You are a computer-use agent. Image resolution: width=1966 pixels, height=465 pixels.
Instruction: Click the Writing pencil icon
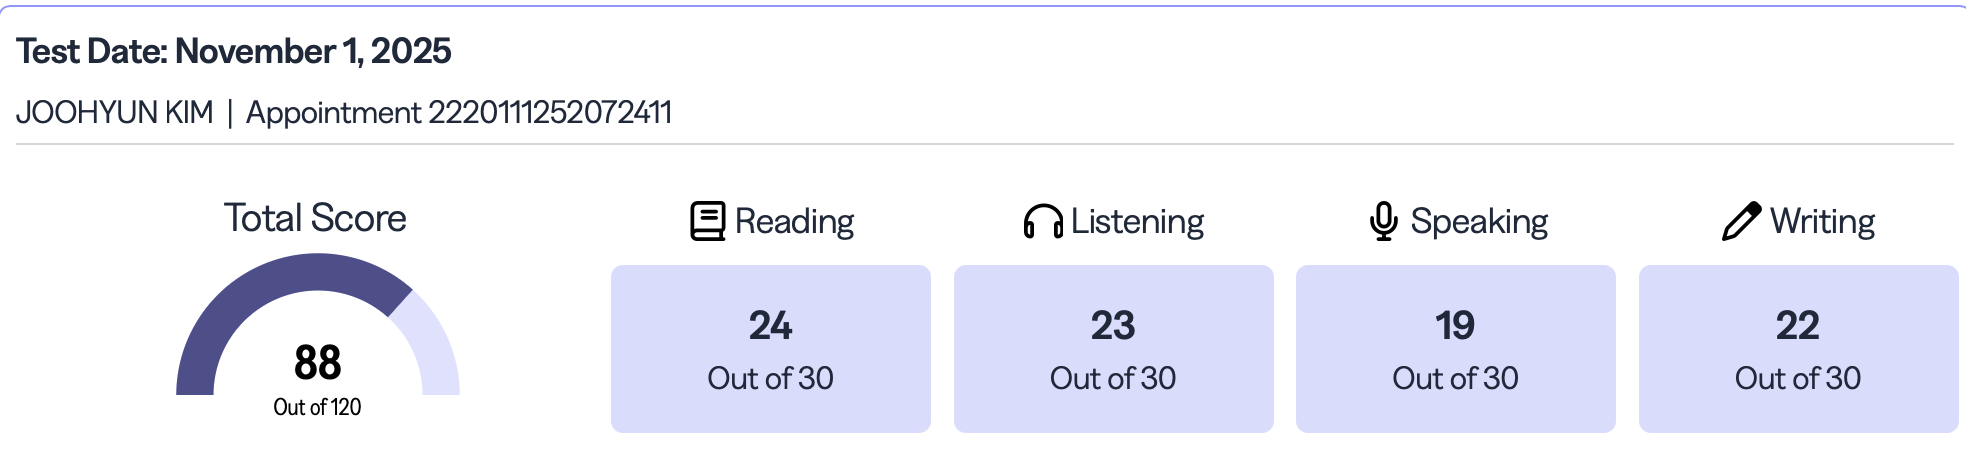coord(1741,221)
